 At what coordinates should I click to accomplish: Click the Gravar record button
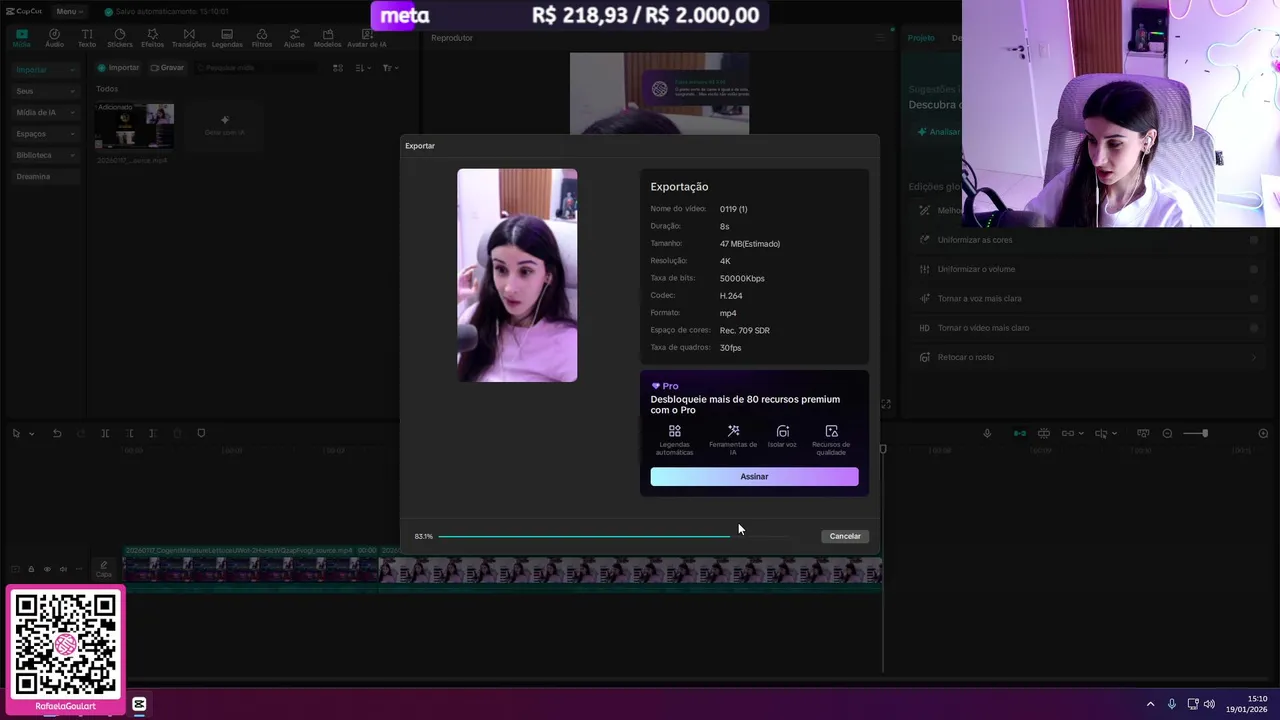point(167,68)
